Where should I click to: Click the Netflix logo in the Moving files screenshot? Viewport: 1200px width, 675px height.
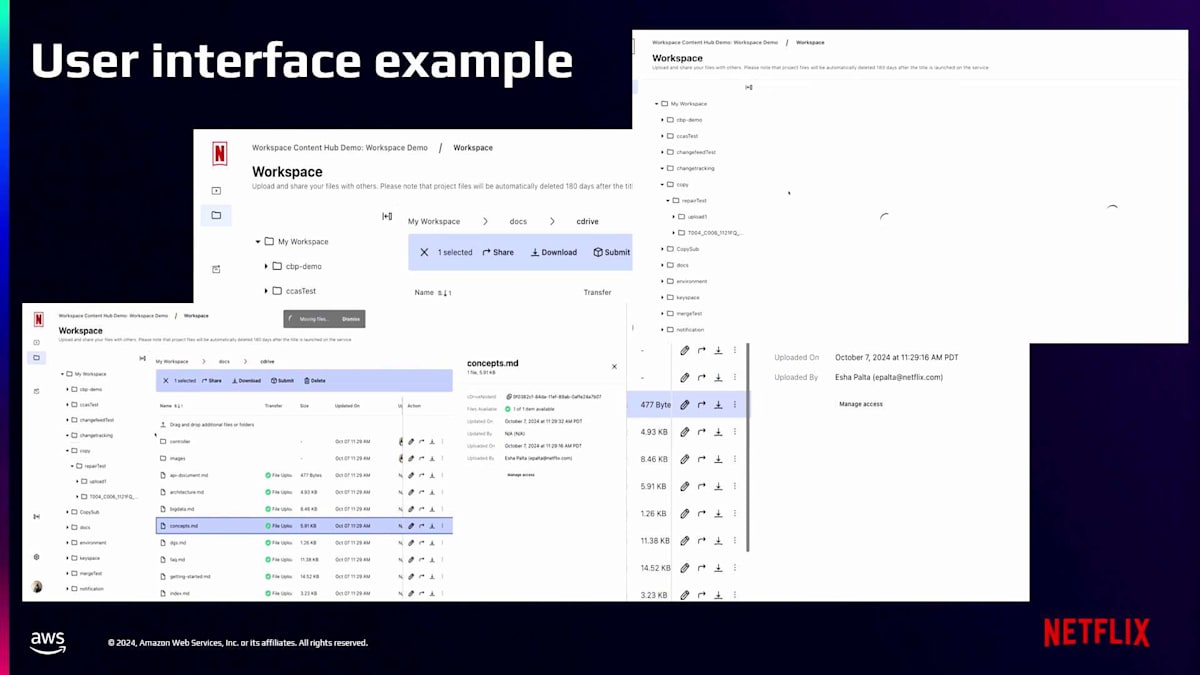click(x=38, y=320)
